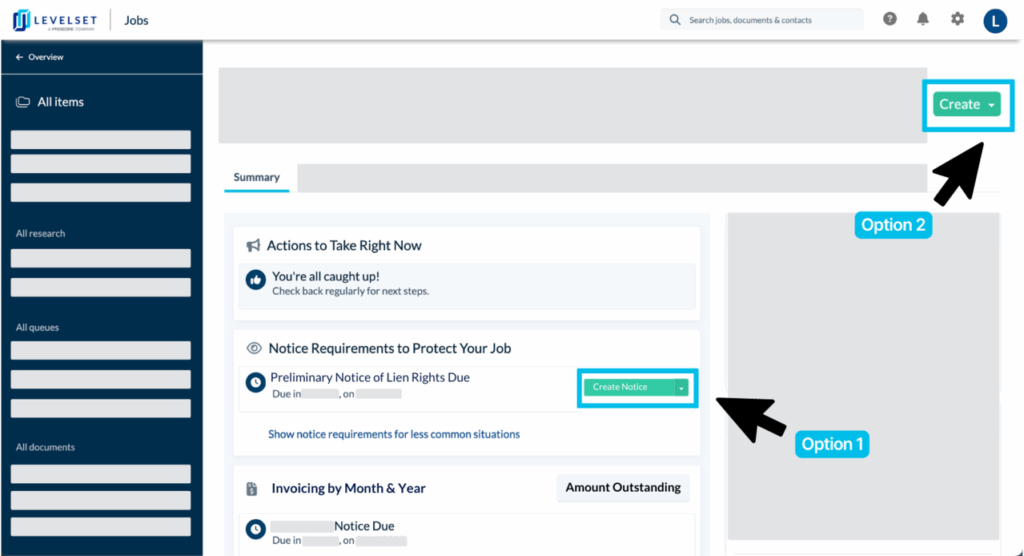Focus the search jobs, documents & contacts field
This screenshot has height=556, width=1024.
[770, 20]
